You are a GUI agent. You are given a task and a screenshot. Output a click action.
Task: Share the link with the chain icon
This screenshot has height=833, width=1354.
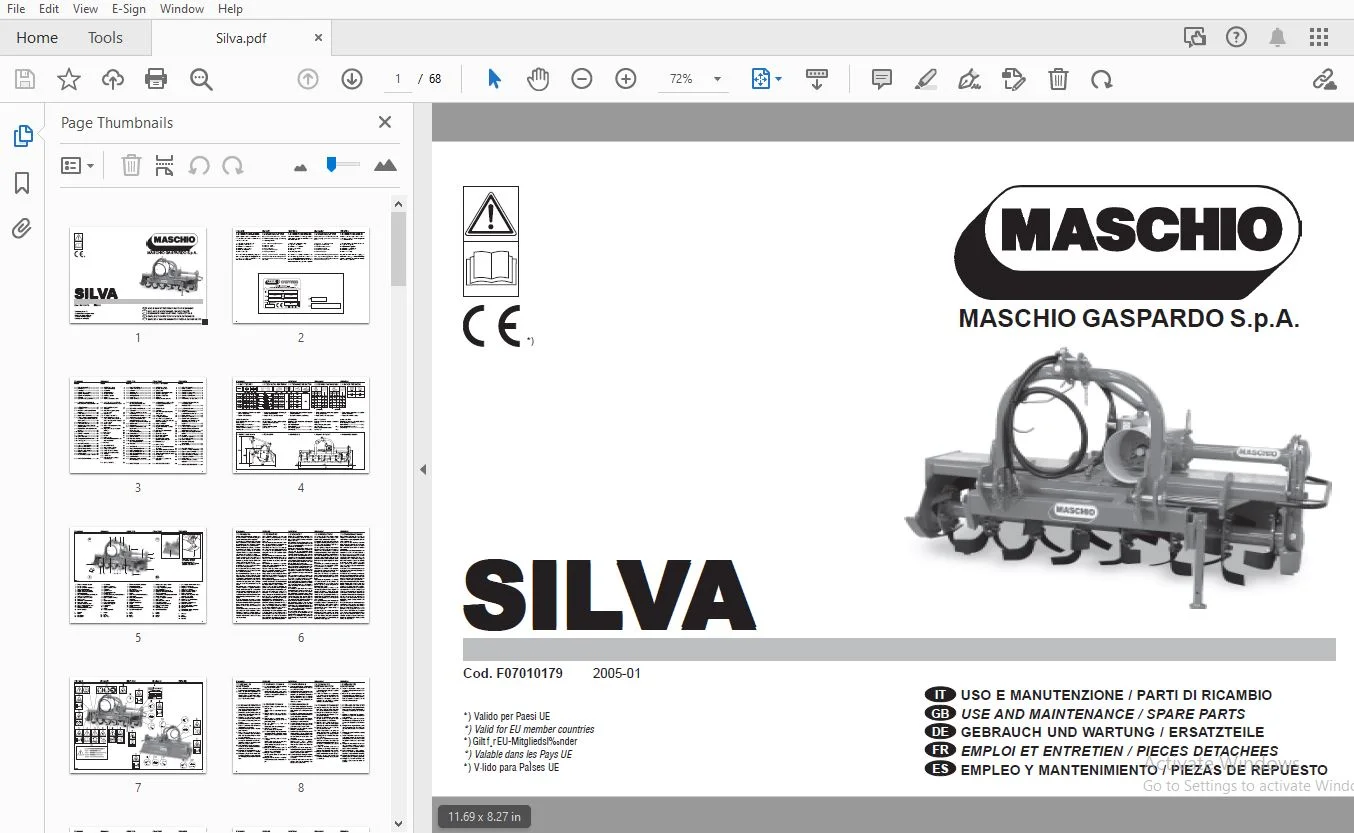click(x=1324, y=79)
